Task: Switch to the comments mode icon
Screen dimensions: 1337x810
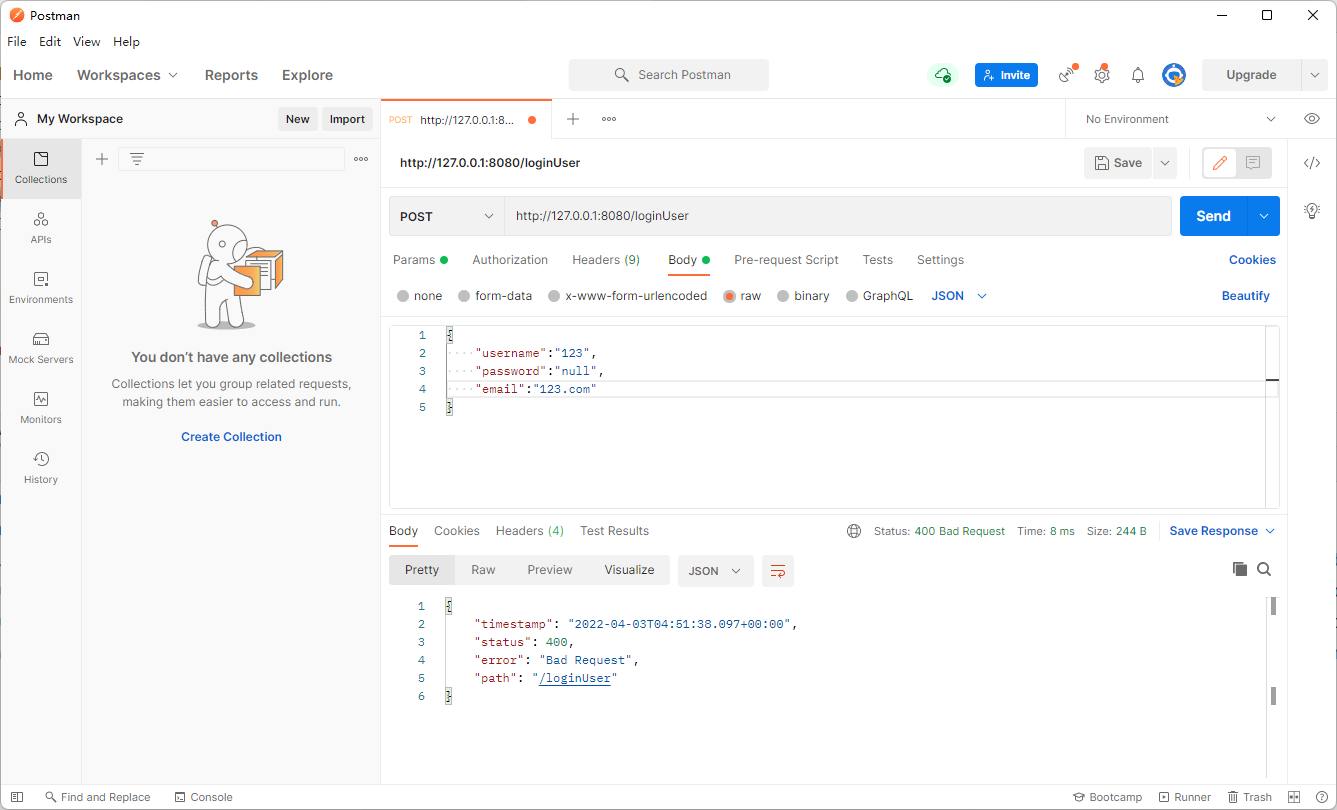Action: coord(1253,163)
